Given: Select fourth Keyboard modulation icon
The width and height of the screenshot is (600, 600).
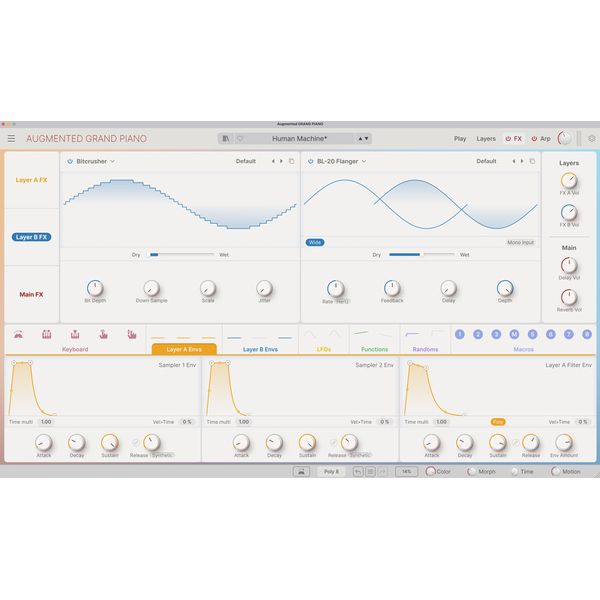Looking at the screenshot, I should (x=103, y=334).
